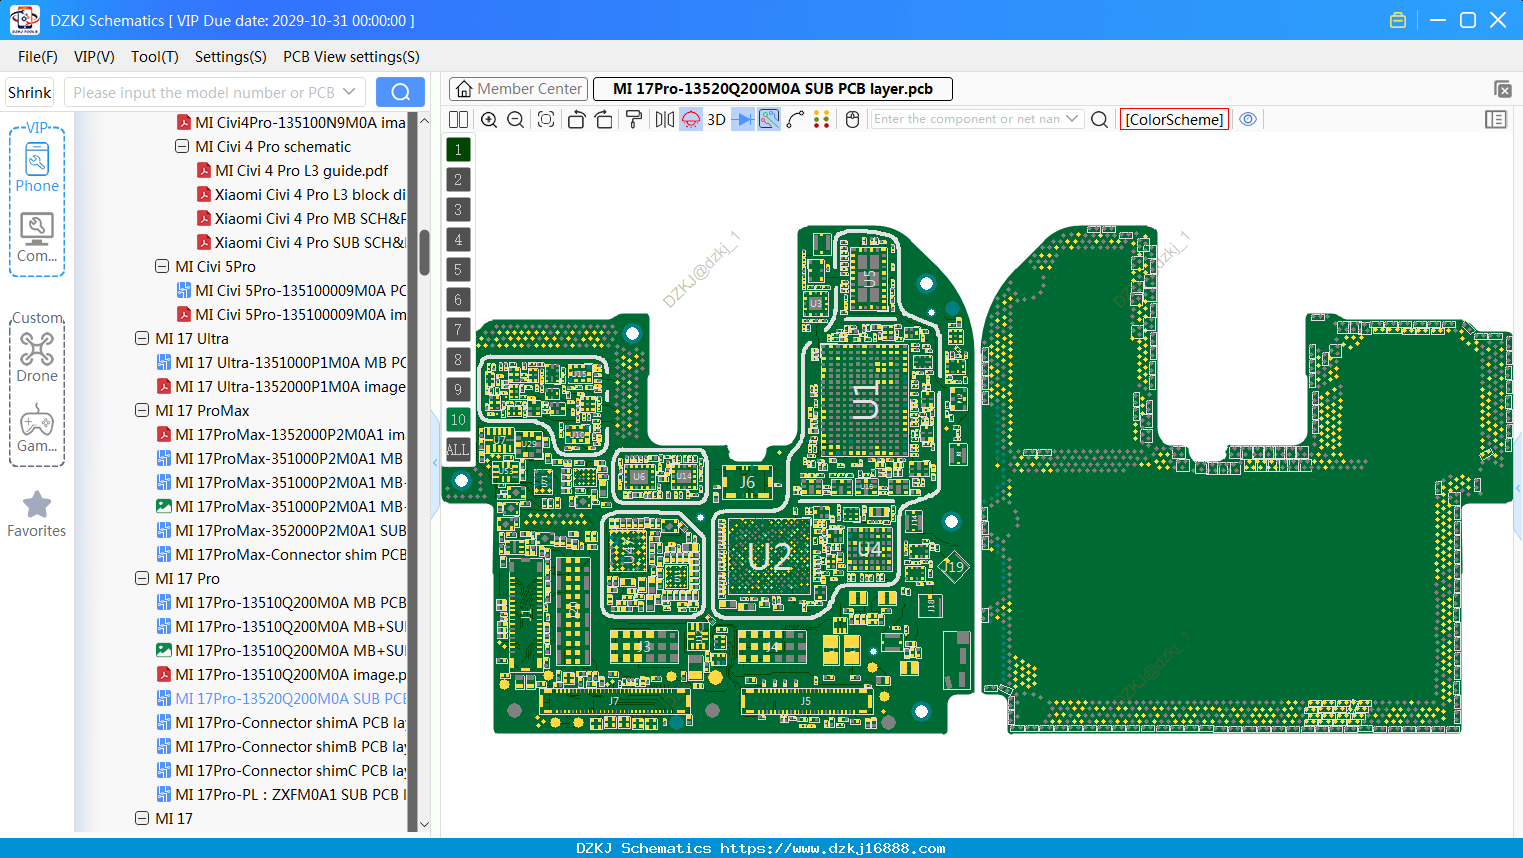Viewport: 1523px width, 858px height.
Task: Click the colored dots grid icon
Action: [822, 119]
